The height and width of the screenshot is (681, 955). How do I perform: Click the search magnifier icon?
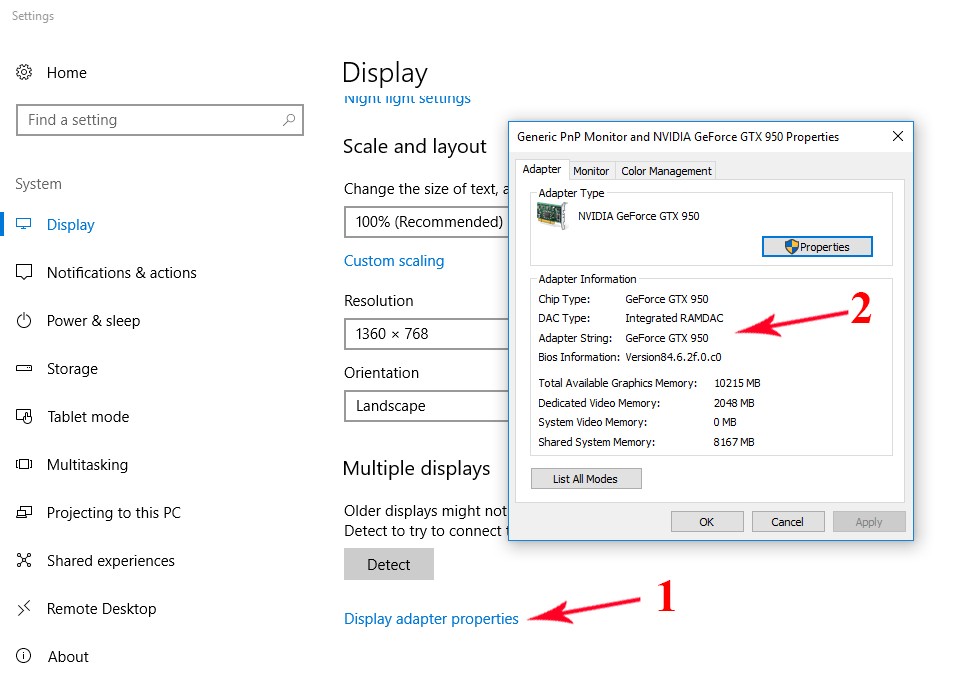tap(289, 119)
